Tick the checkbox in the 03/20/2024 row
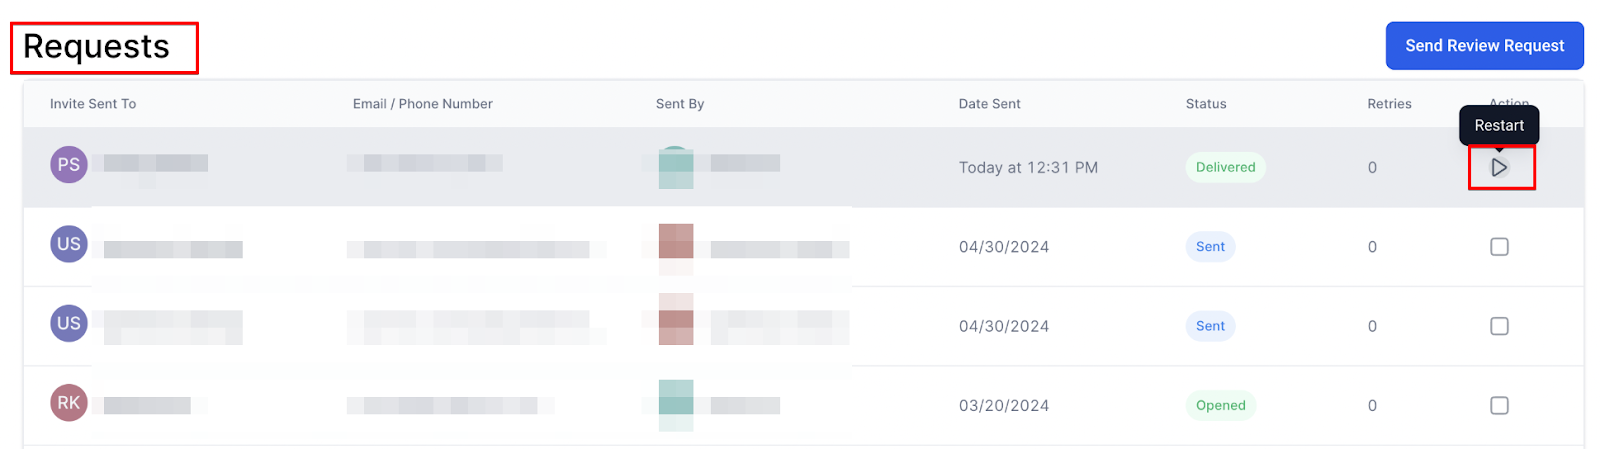The height and width of the screenshot is (449, 1600). click(x=1499, y=405)
